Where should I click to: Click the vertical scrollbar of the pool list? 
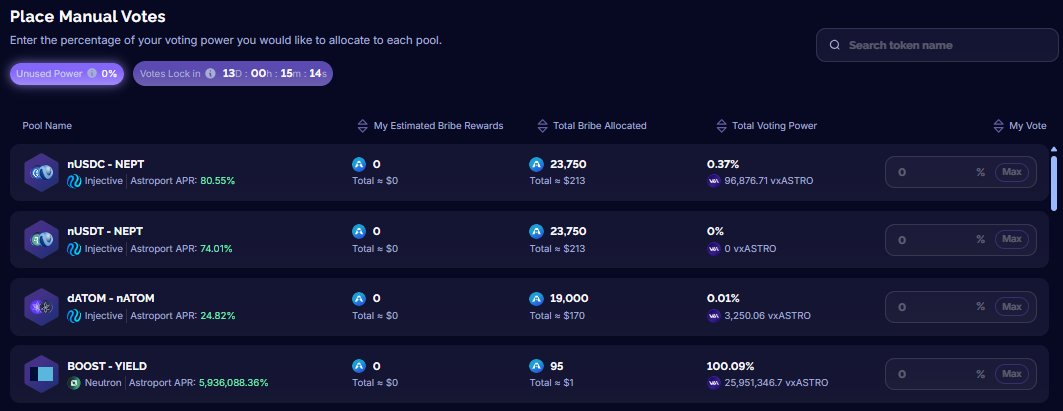(x=1054, y=183)
